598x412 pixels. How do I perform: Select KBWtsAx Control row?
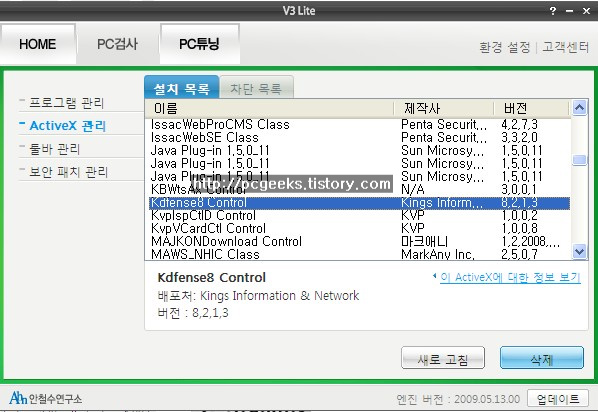pyautogui.click(x=360, y=189)
